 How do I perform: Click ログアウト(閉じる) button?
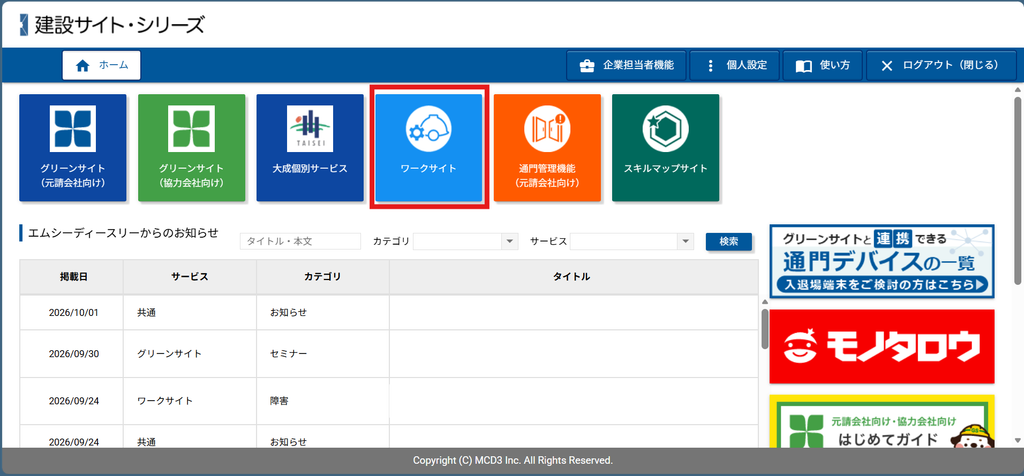[x=940, y=65]
